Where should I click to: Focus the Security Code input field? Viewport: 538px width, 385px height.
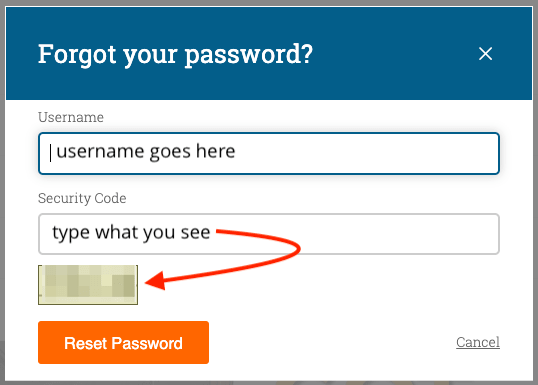point(269,234)
